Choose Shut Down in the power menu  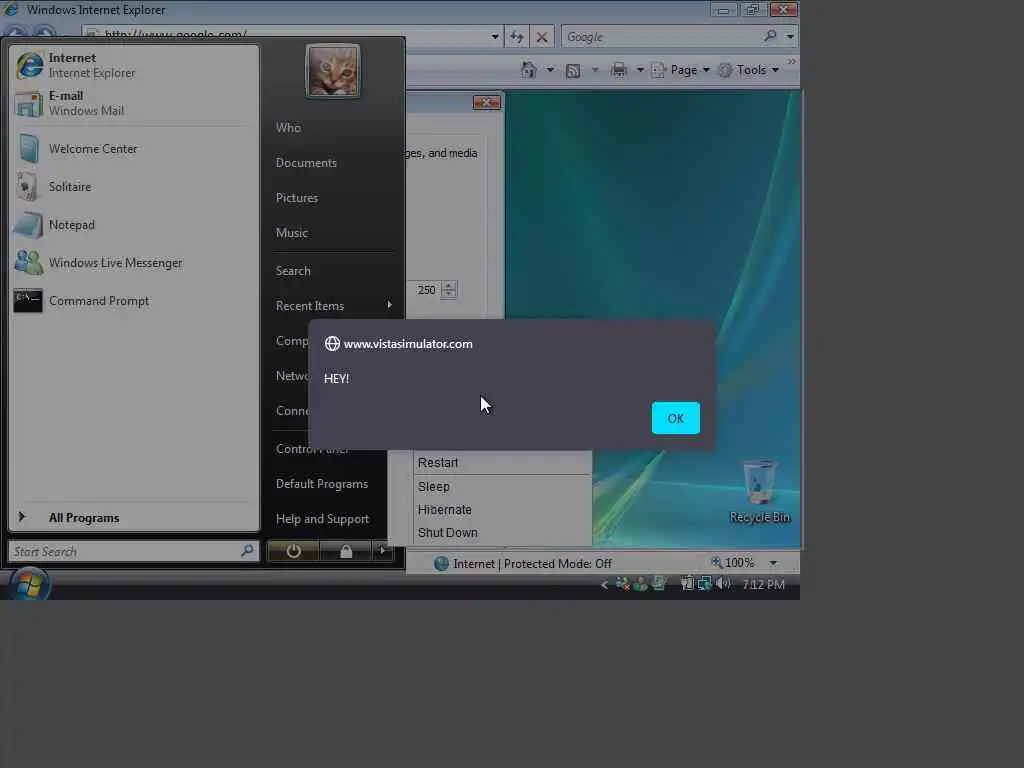click(x=503, y=533)
